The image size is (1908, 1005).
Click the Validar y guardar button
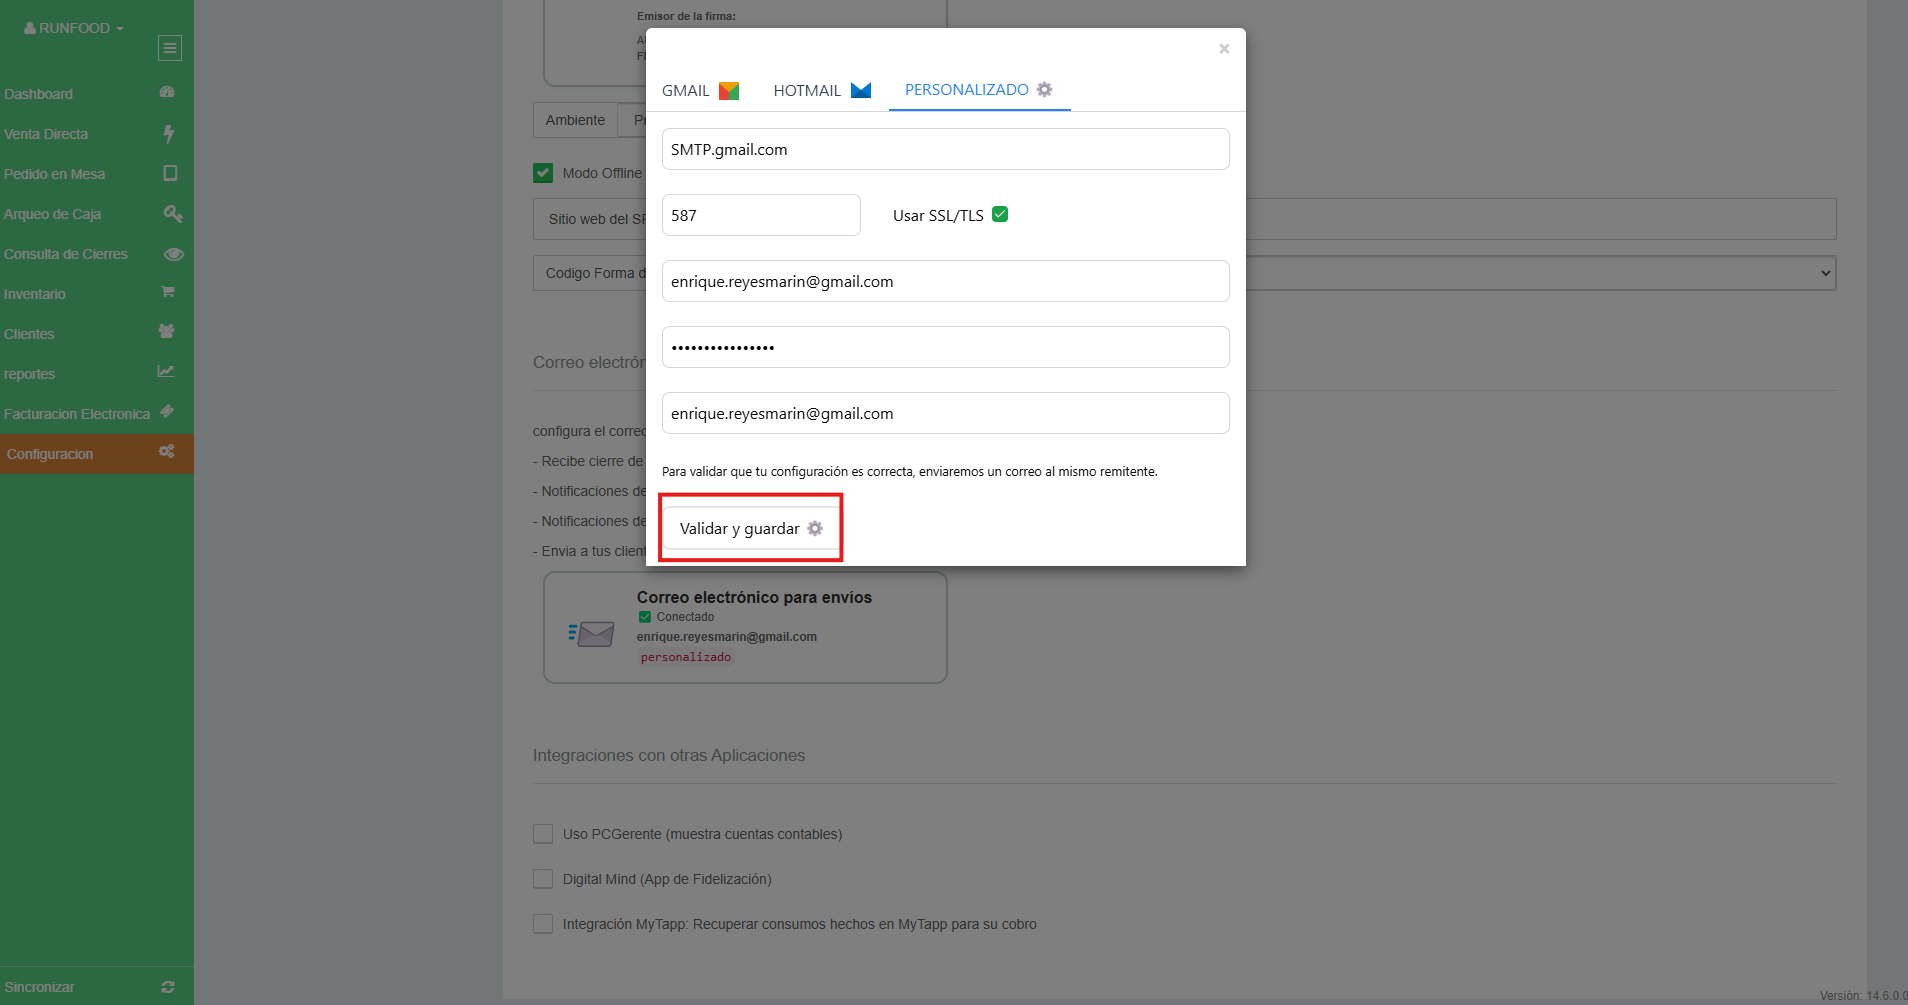tap(751, 528)
